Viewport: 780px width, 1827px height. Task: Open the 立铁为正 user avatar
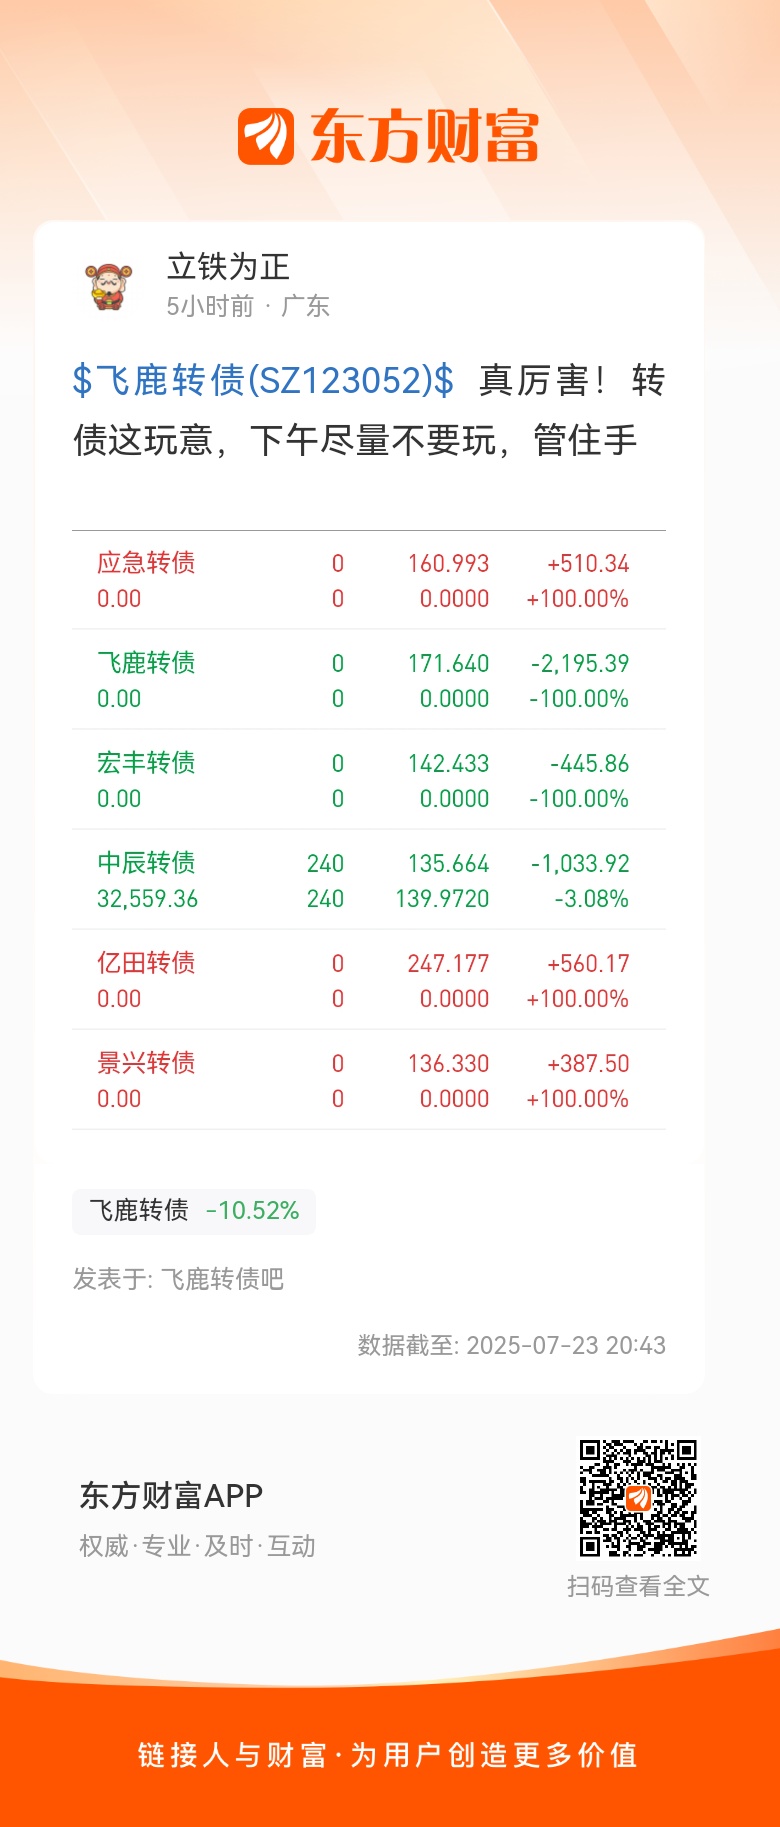point(109,286)
